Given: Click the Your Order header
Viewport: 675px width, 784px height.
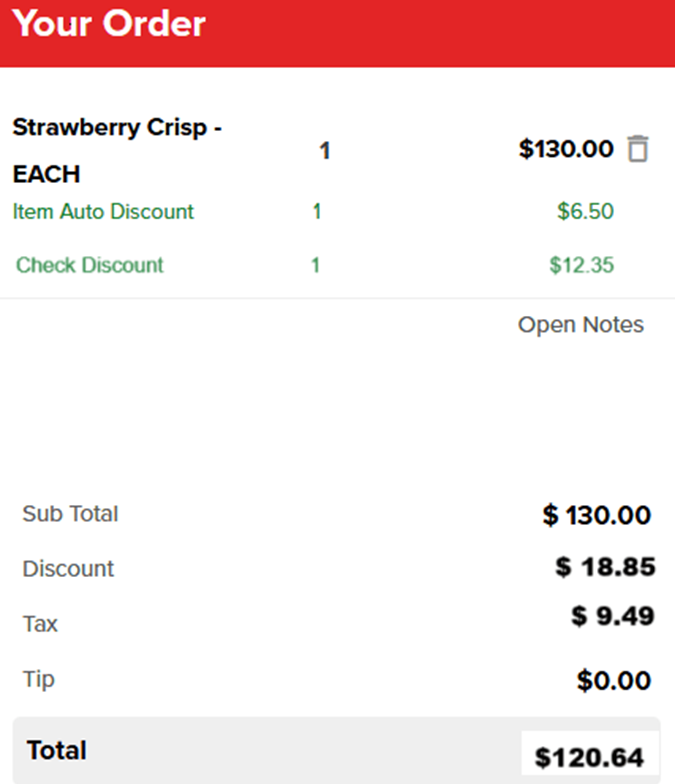Looking at the screenshot, I should [x=109, y=24].
